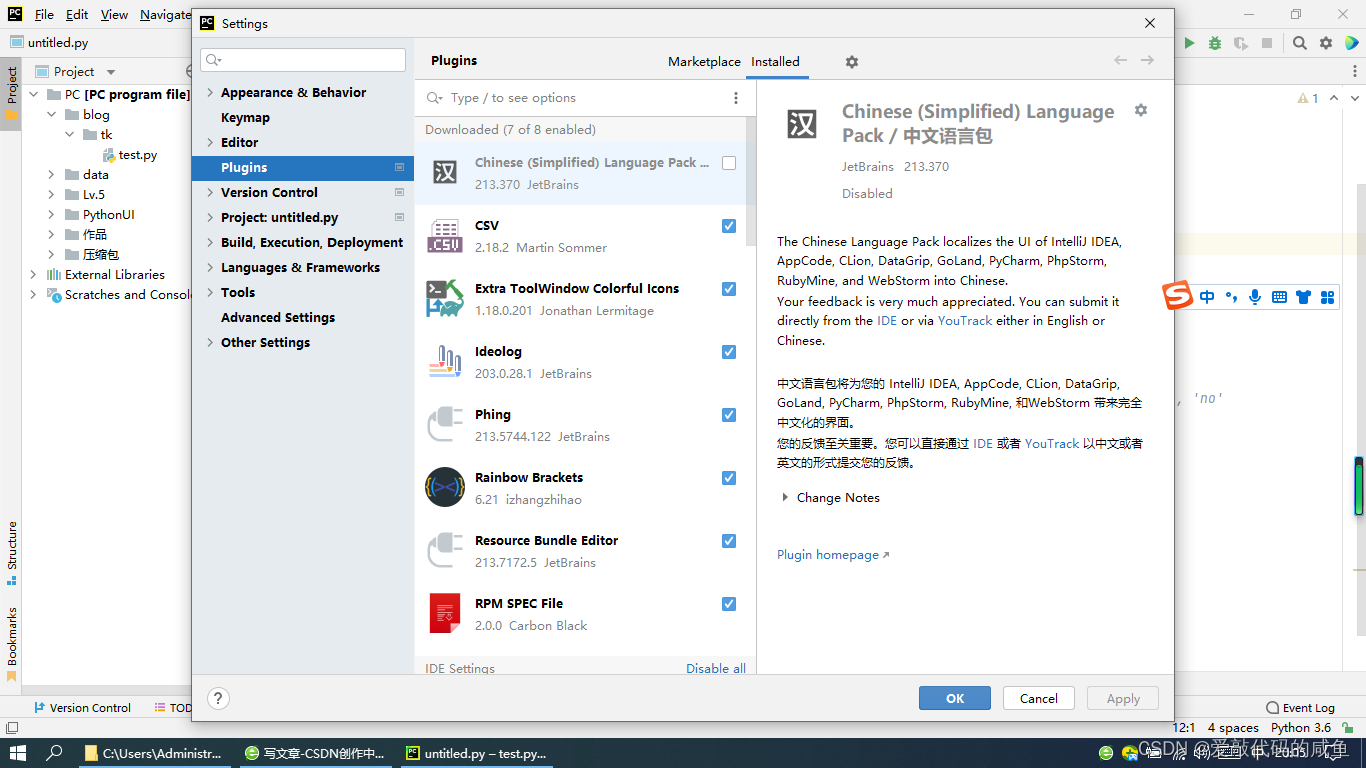Select the Rainbow Brackets plugin icon
The image size is (1366, 768).
(x=445, y=487)
